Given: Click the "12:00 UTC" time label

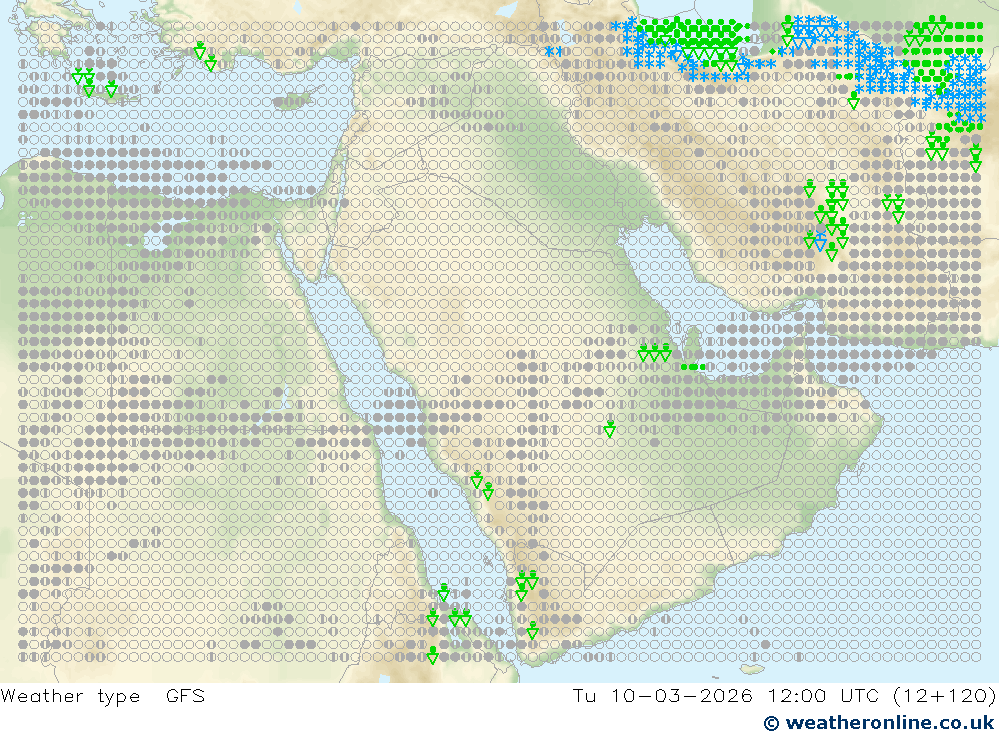Looking at the screenshot, I should pyautogui.click(x=823, y=695).
